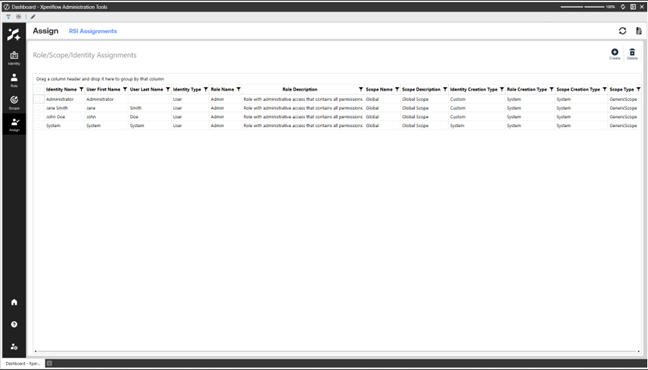Click scrollbar left arrow at grid bottom
Image resolution: width=648 pixels, height=370 pixels.
[36, 351]
